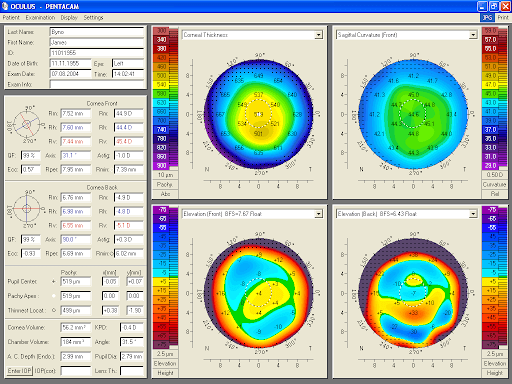Viewport: 512px width, 384px height.
Task: Click the Pupil Center pachy 519 µm field
Action: (x=76, y=282)
